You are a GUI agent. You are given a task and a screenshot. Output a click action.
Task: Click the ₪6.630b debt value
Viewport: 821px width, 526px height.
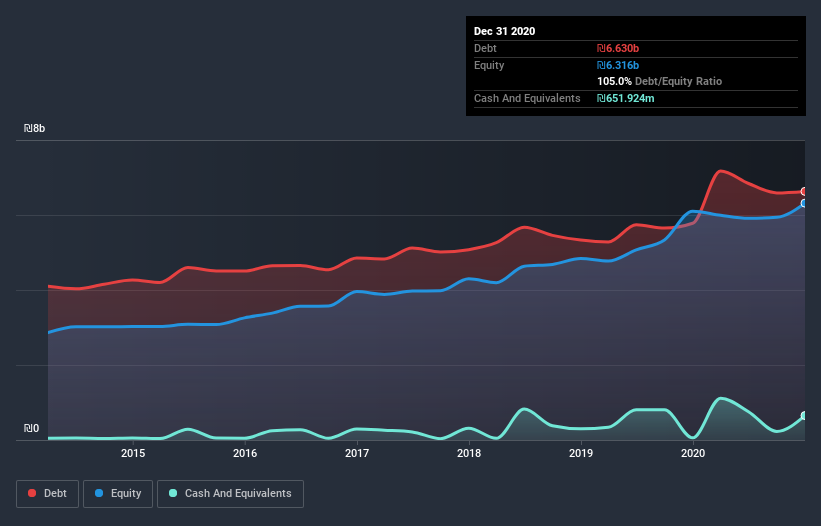click(618, 48)
